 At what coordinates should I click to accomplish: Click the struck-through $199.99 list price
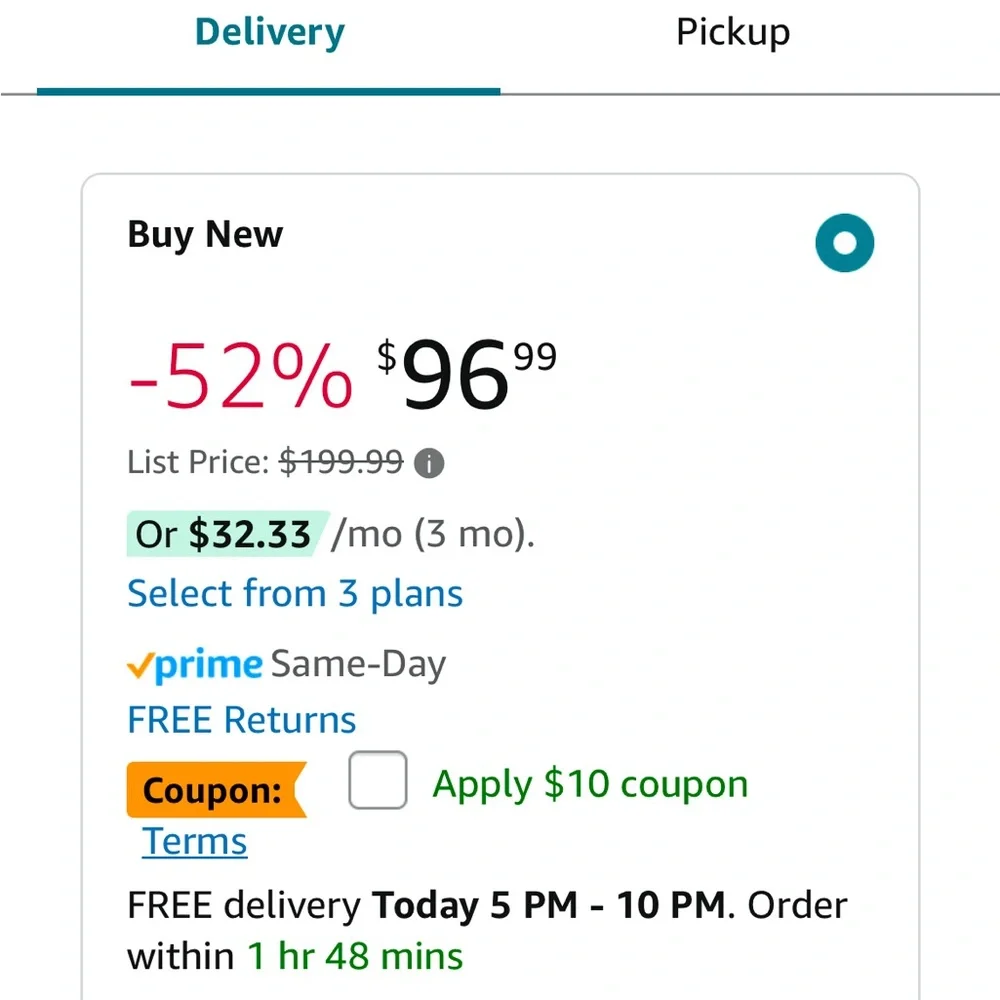coord(341,462)
